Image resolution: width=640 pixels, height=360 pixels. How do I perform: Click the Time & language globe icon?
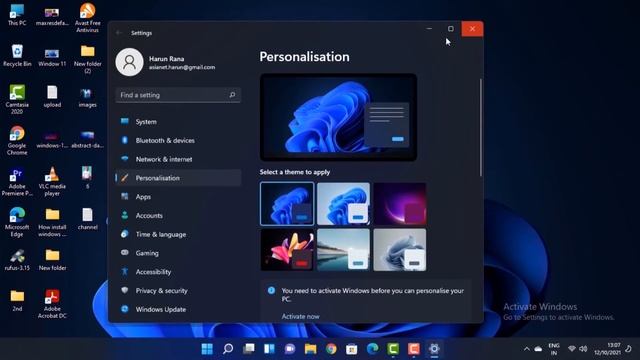(x=125, y=234)
